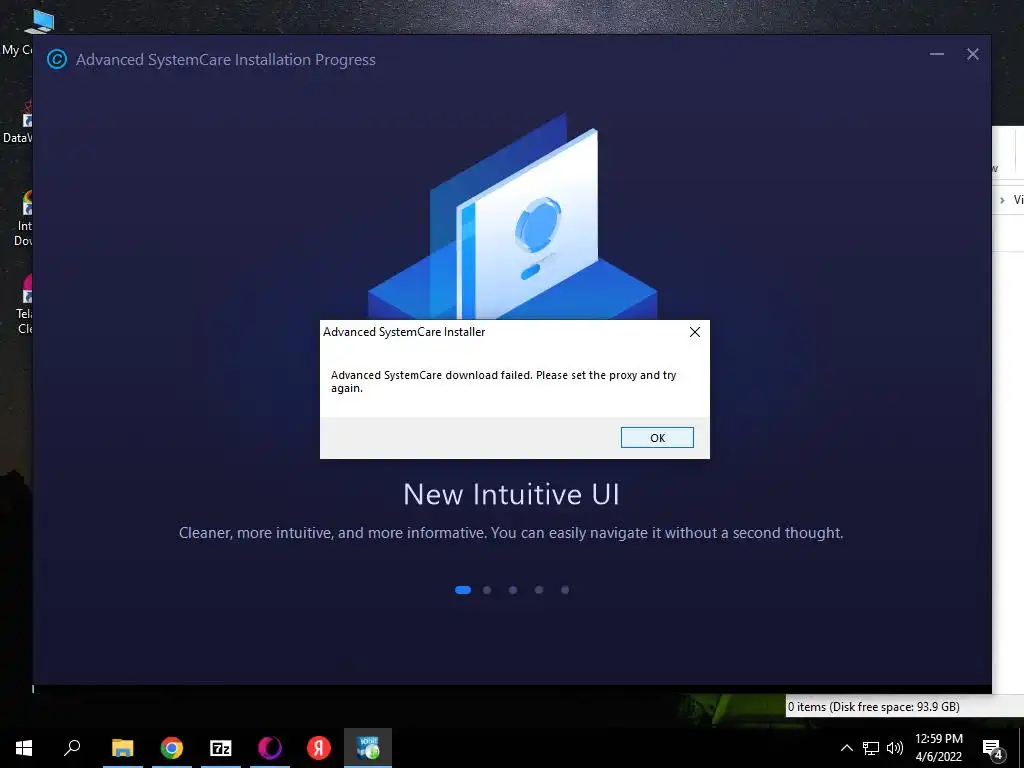Select the fifth slide indicator dot
1024x768 pixels.
565,590
